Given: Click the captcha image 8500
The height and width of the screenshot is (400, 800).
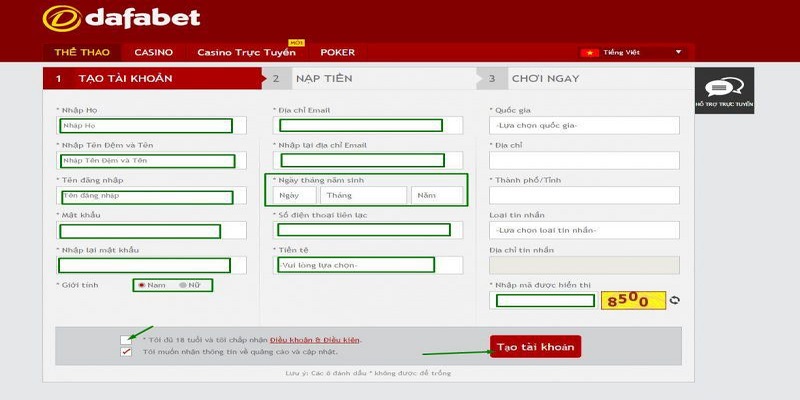Looking at the screenshot, I should coord(633,301).
